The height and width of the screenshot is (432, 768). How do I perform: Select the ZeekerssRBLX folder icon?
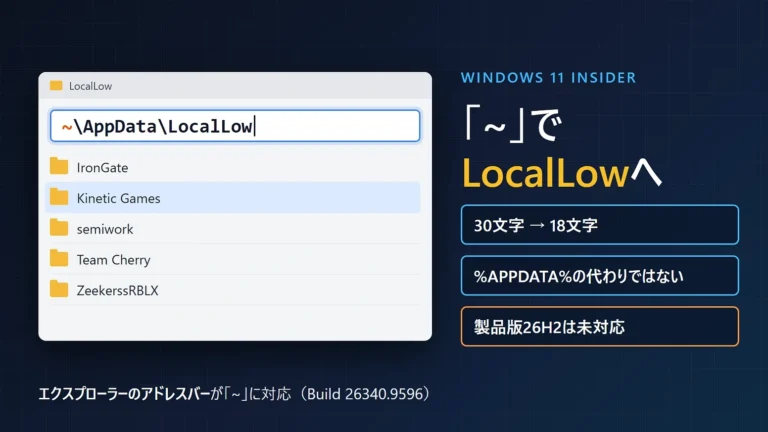coord(59,289)
